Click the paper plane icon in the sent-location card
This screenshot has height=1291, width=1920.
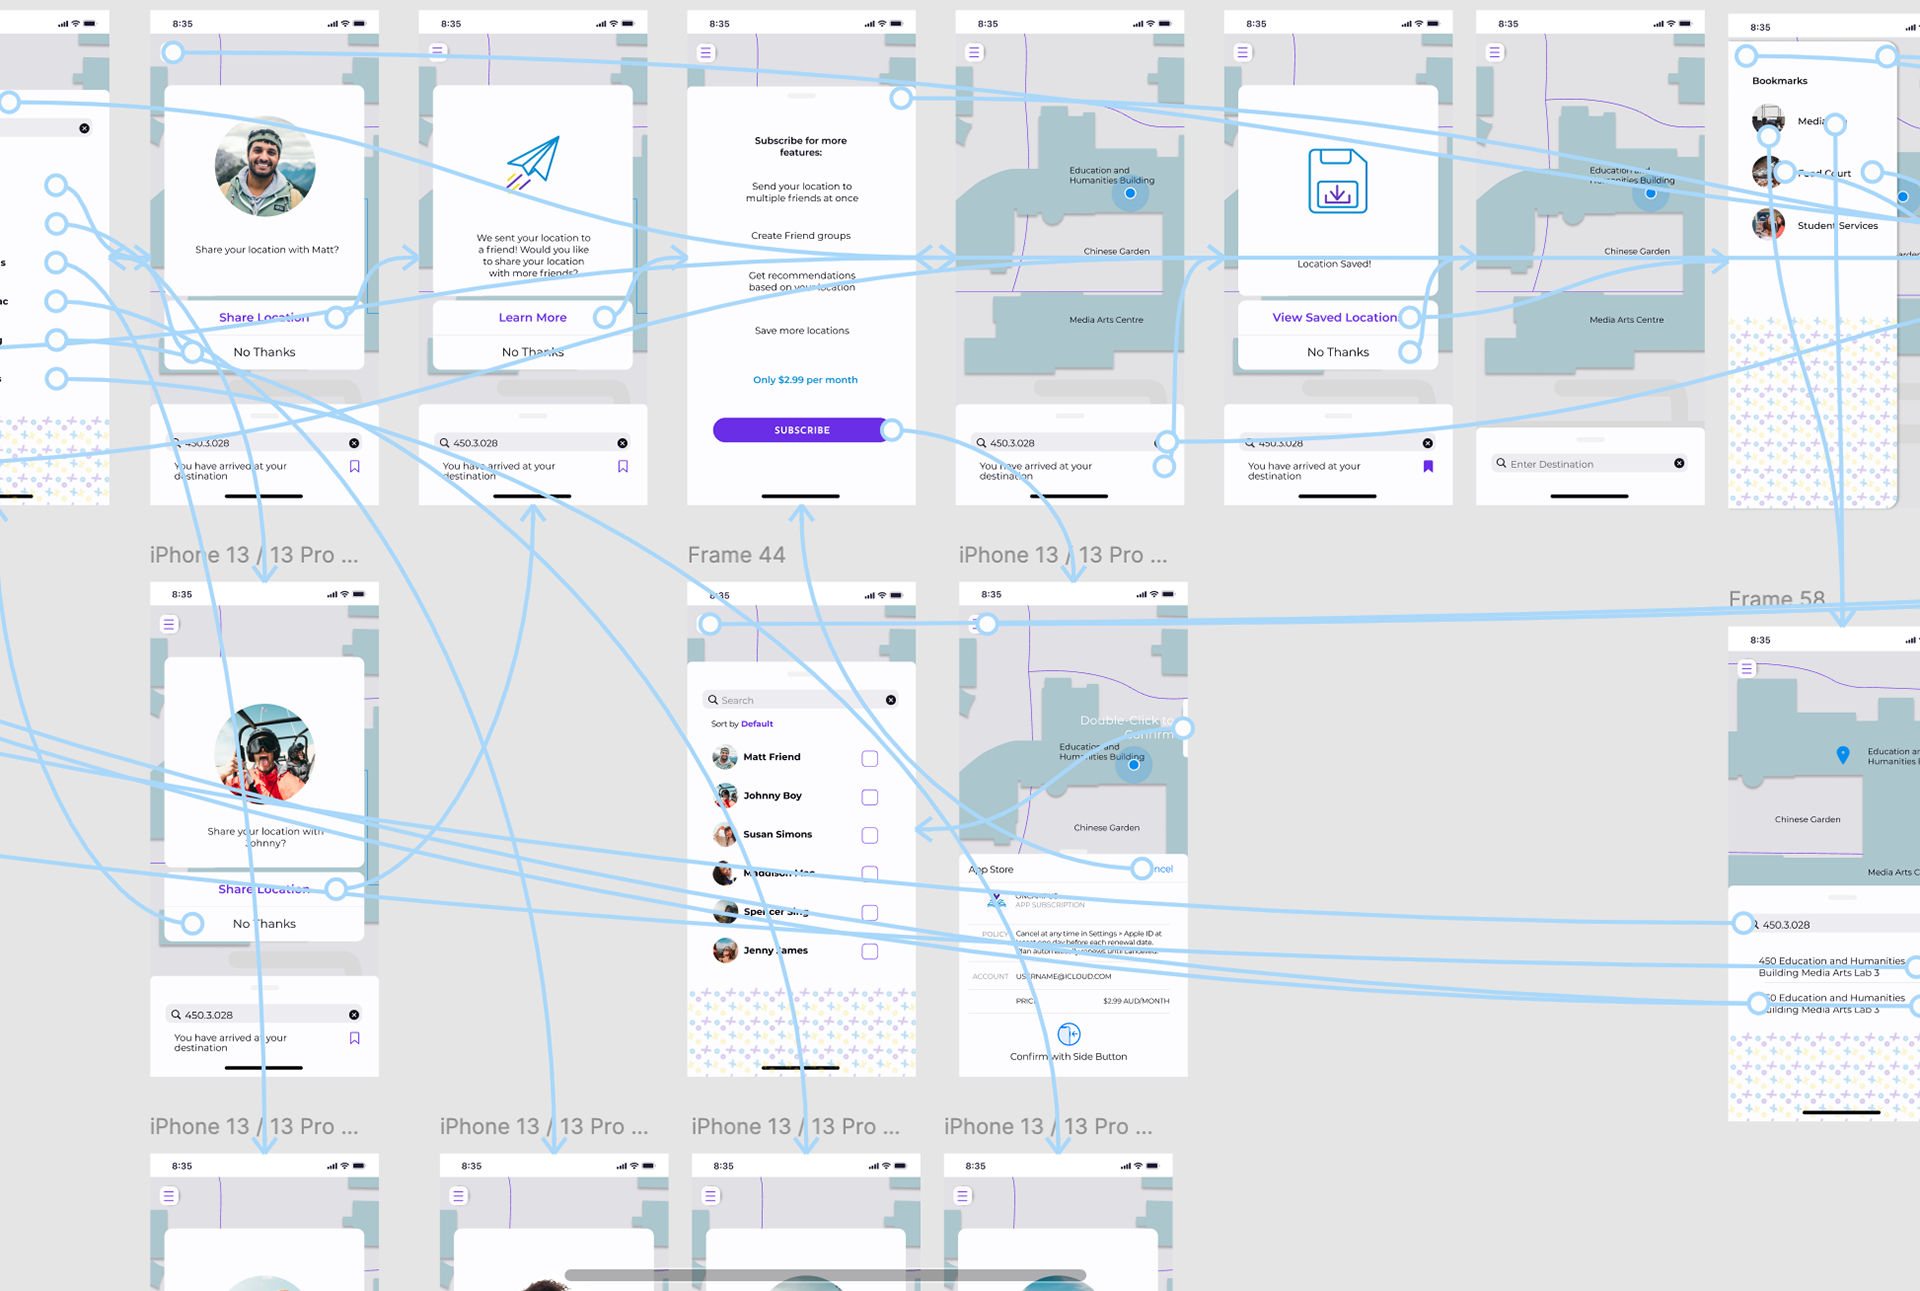pos(532,163)
